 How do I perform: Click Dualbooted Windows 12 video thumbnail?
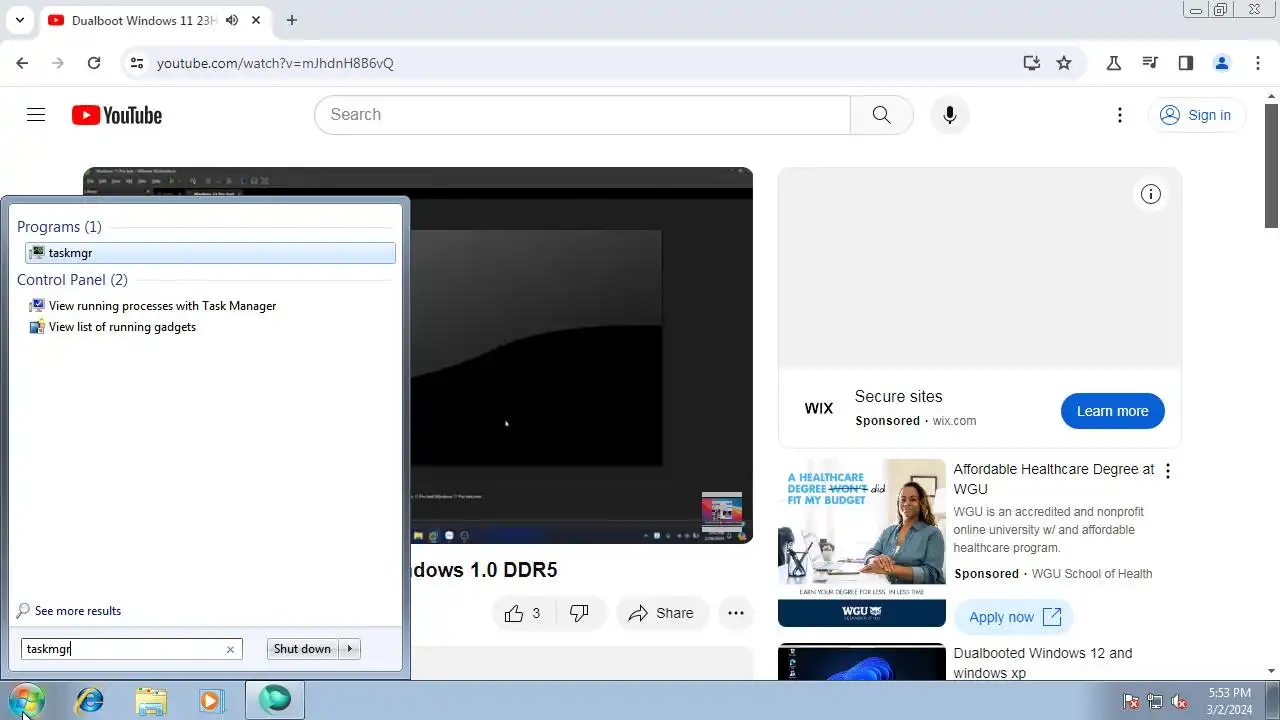tap(861, 662)
